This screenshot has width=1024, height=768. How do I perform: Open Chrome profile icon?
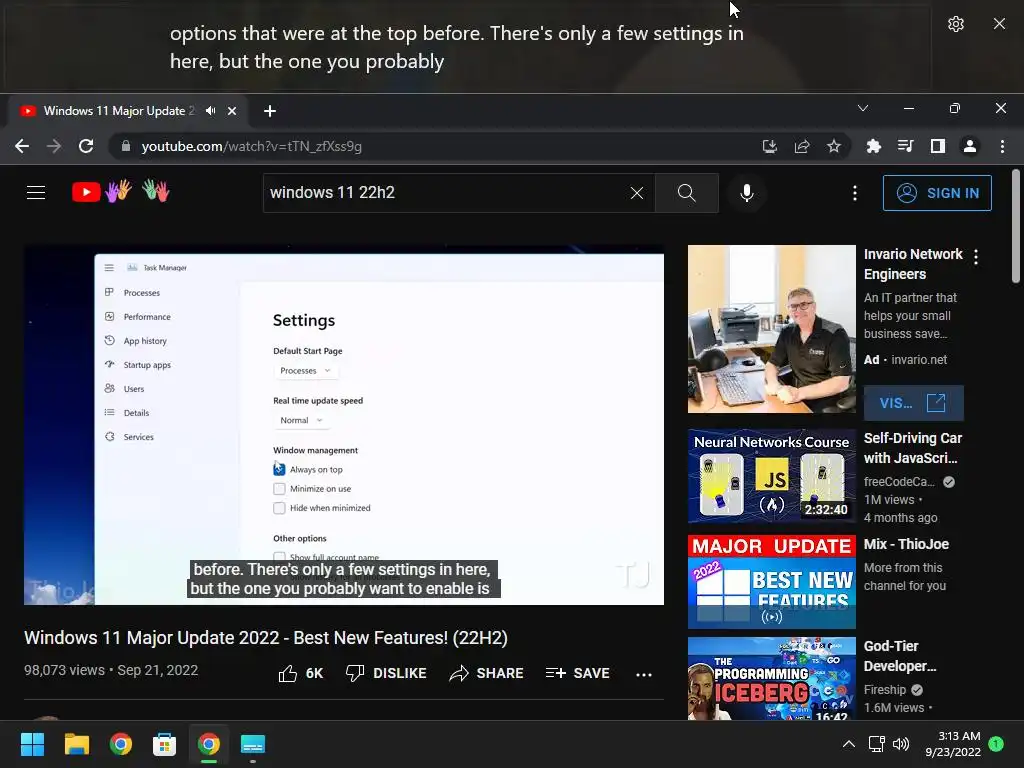coord(970,146)
